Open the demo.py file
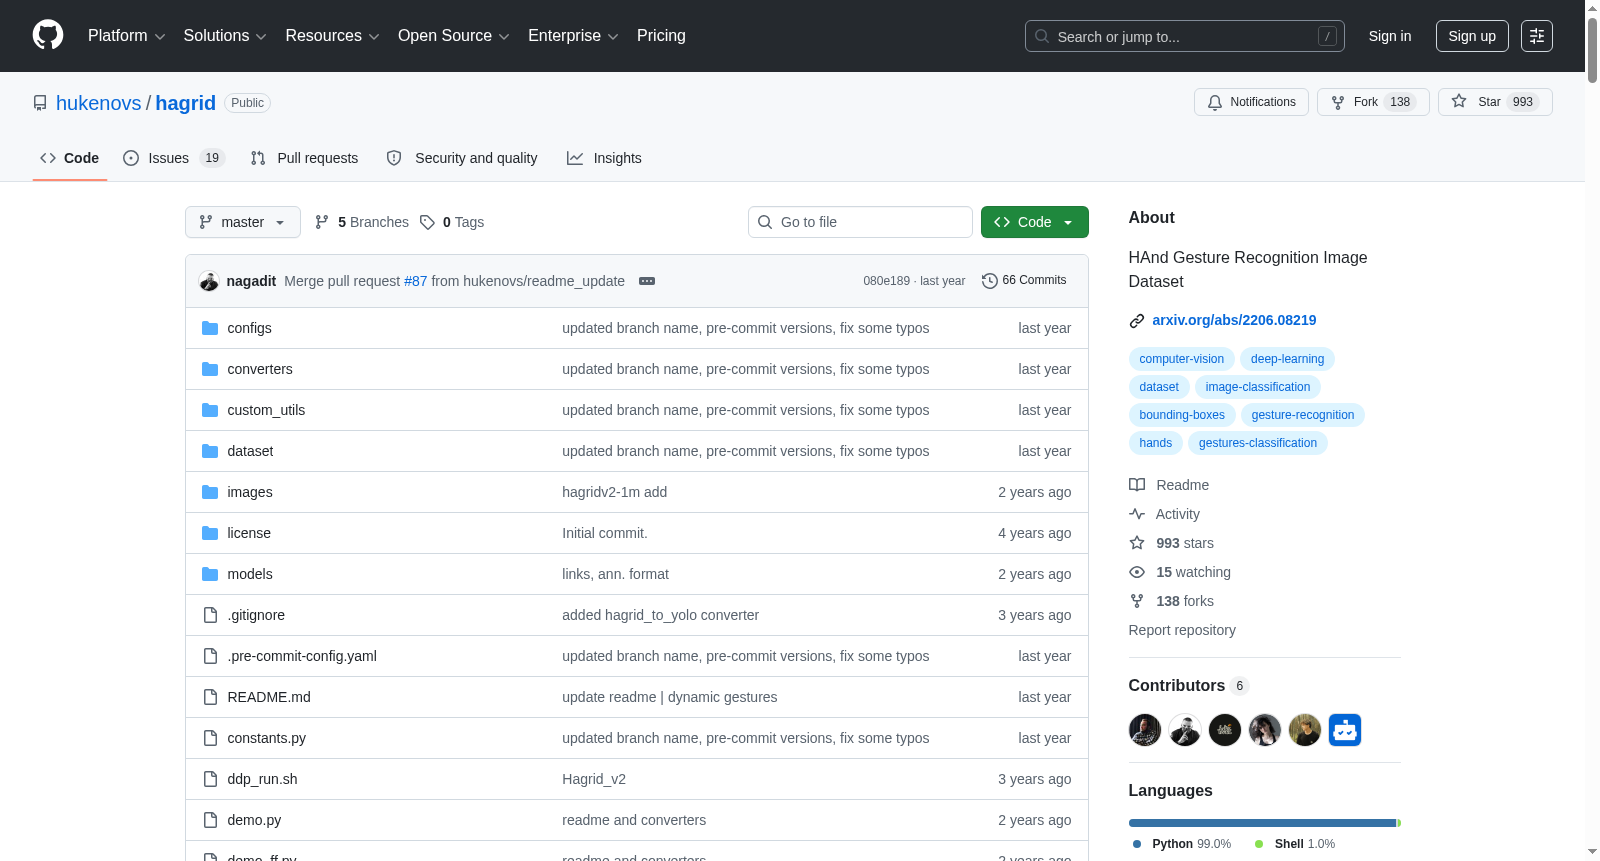Image resolution: width=1600 pixels, height=861 pixels. 254,820
